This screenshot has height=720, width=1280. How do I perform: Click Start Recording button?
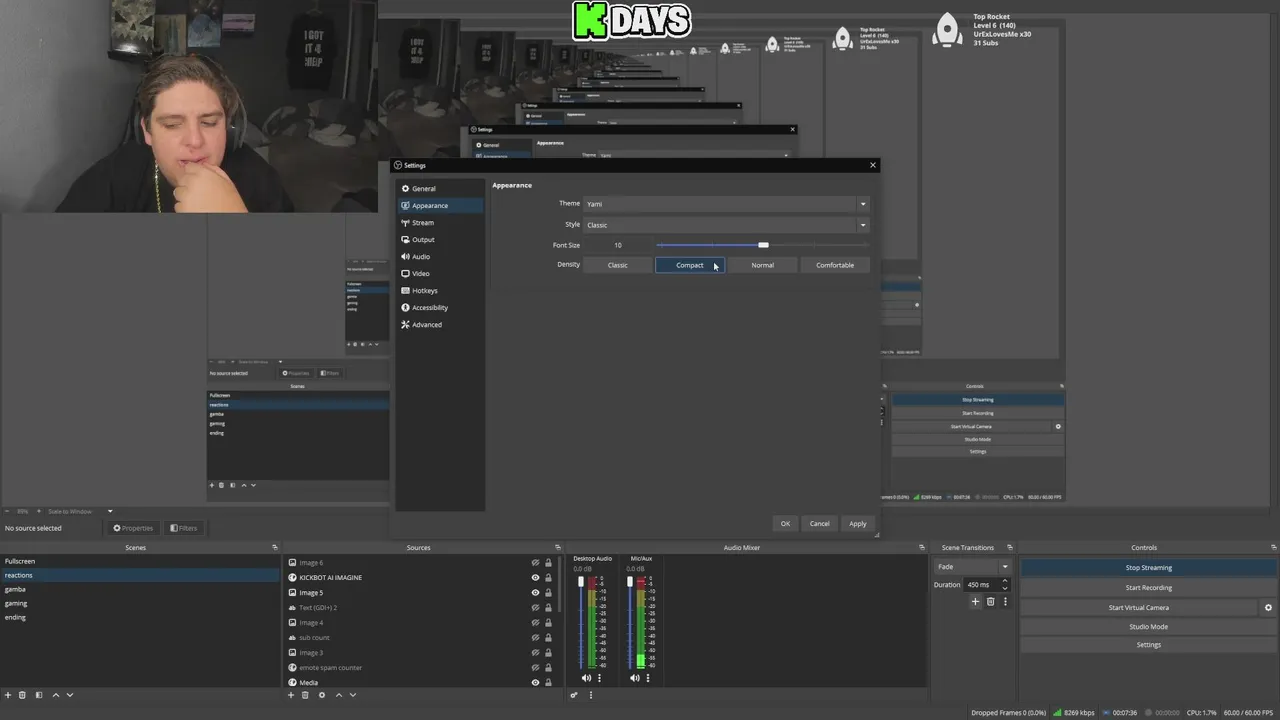(1148, 587)
